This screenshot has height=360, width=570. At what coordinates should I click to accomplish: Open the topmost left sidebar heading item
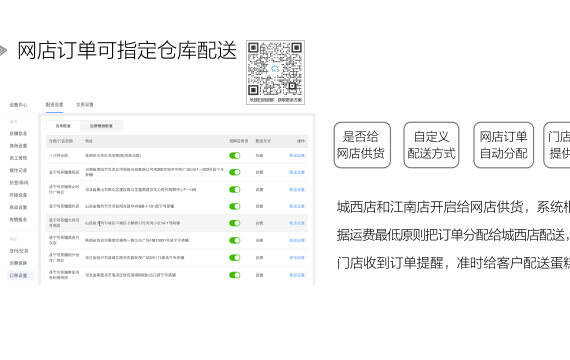click(x=18, y=105)
